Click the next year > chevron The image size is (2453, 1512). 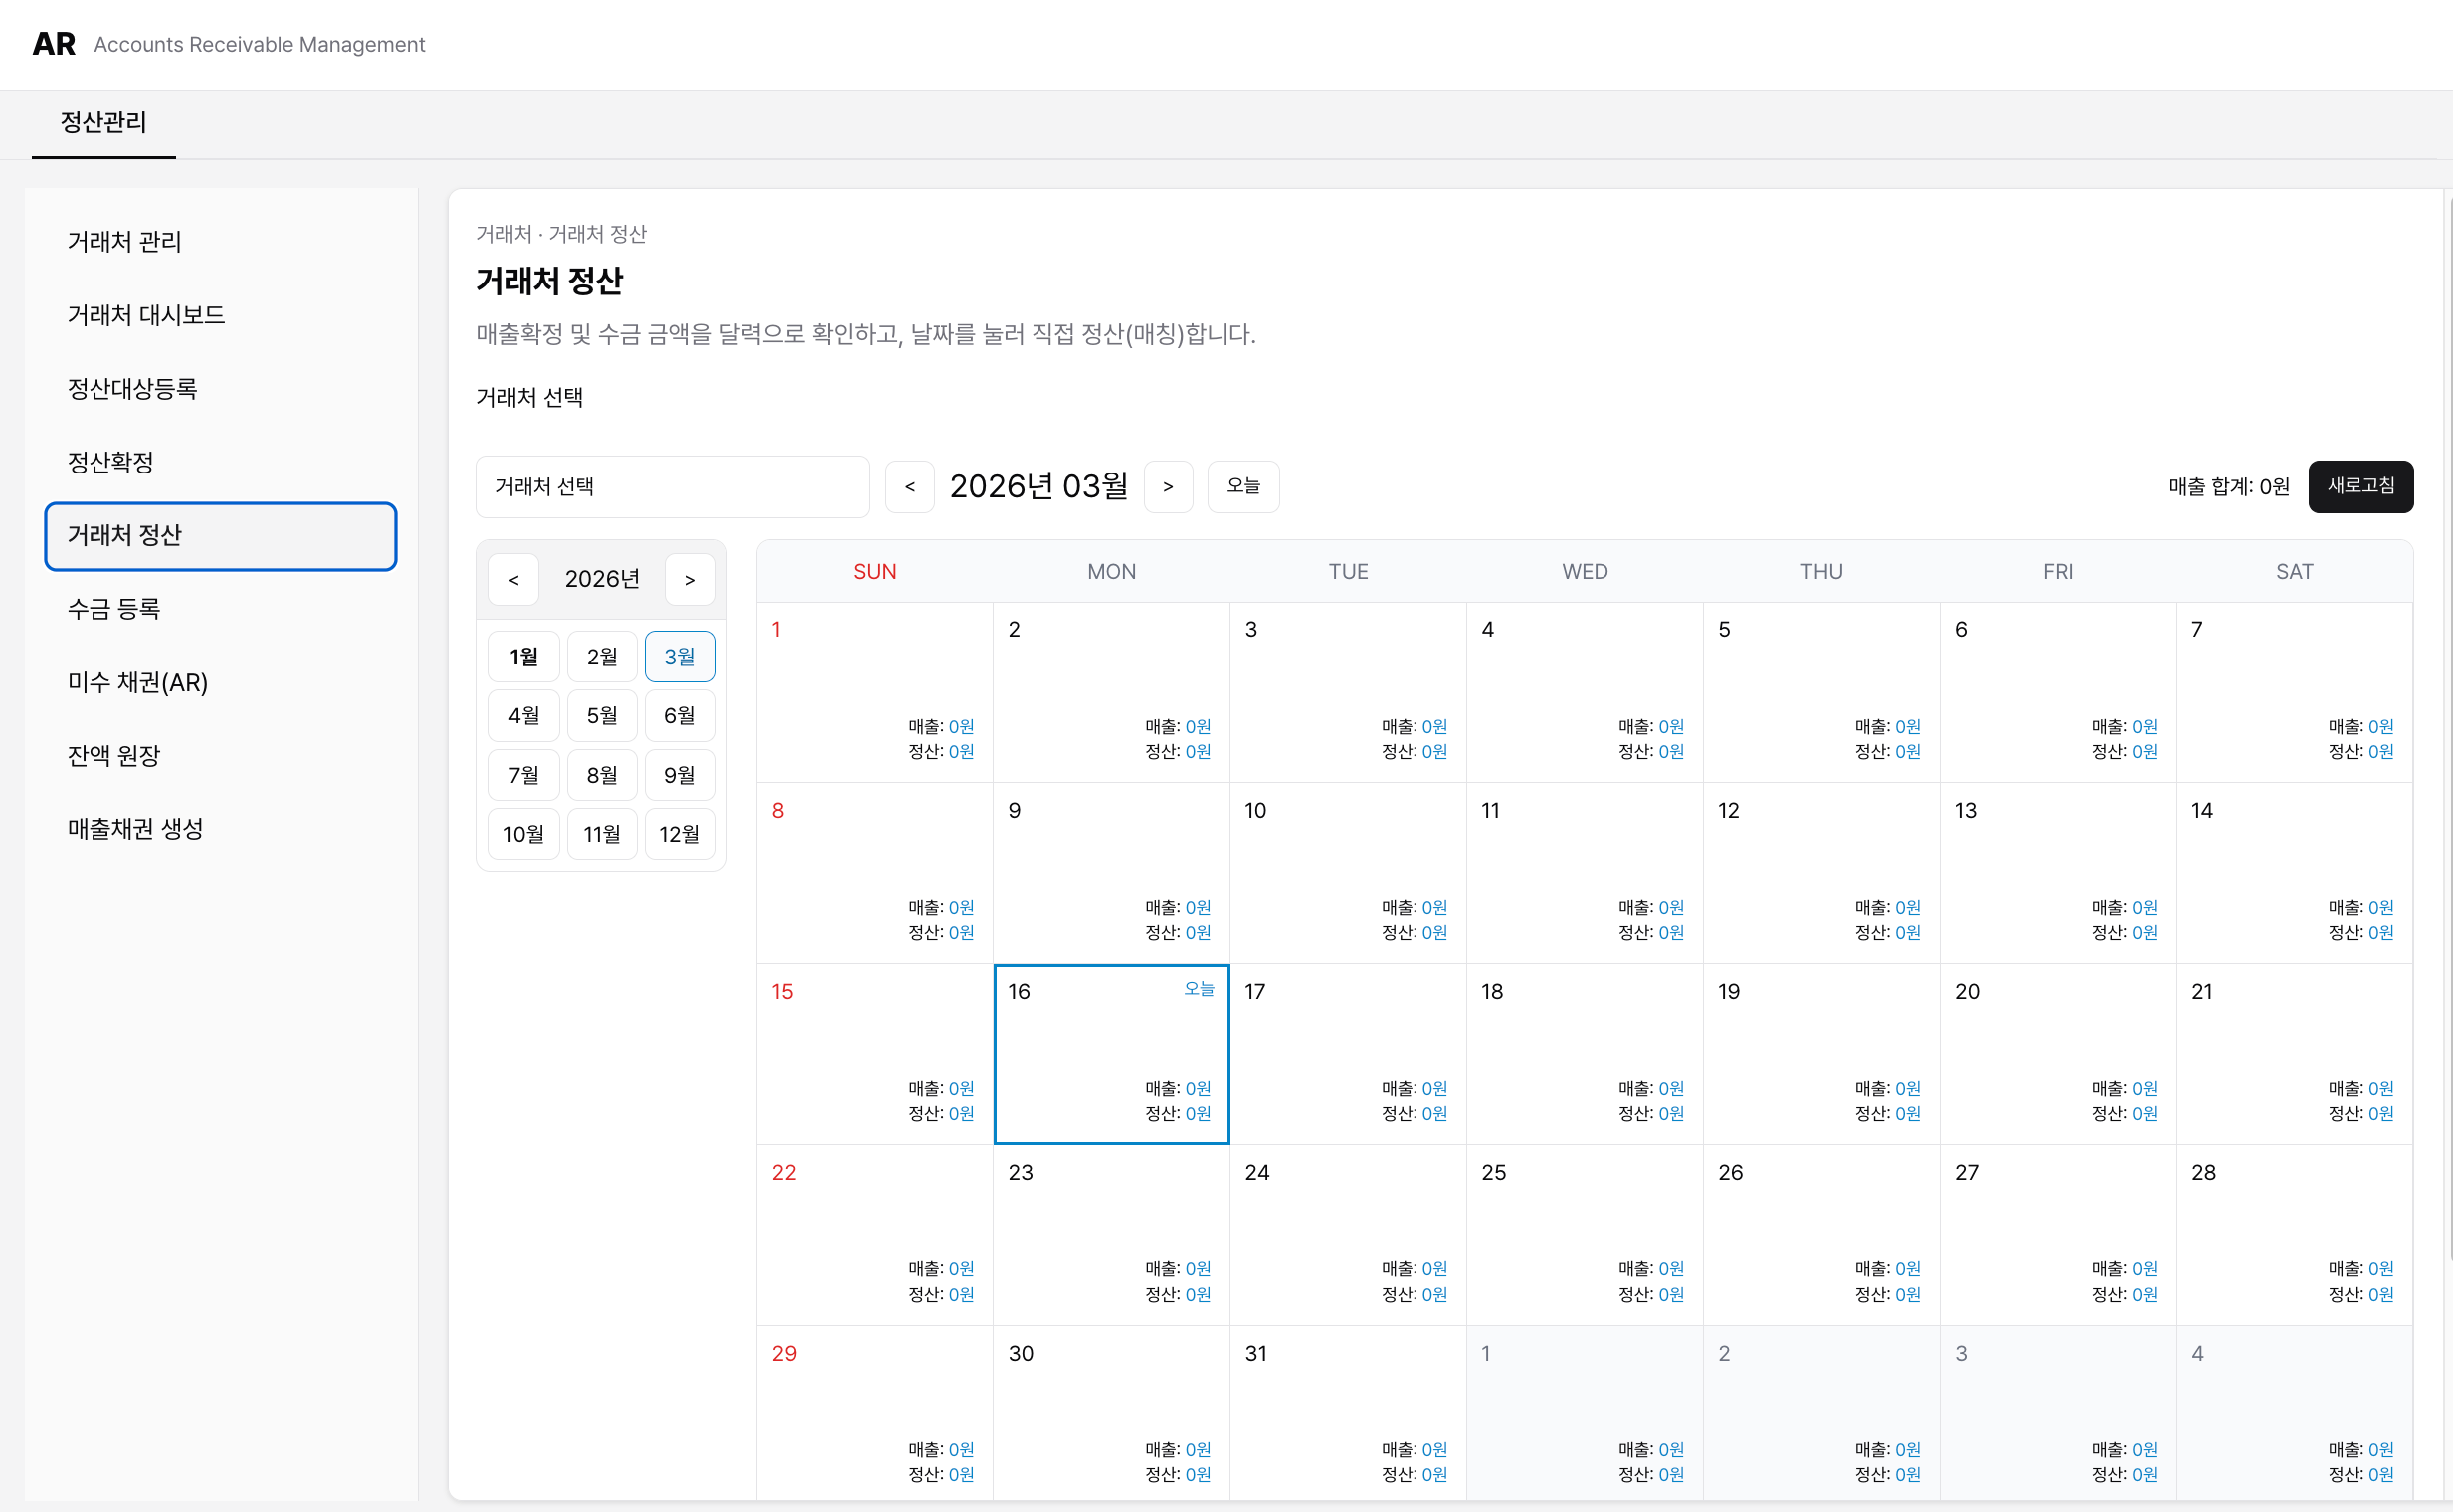(690, 578)
